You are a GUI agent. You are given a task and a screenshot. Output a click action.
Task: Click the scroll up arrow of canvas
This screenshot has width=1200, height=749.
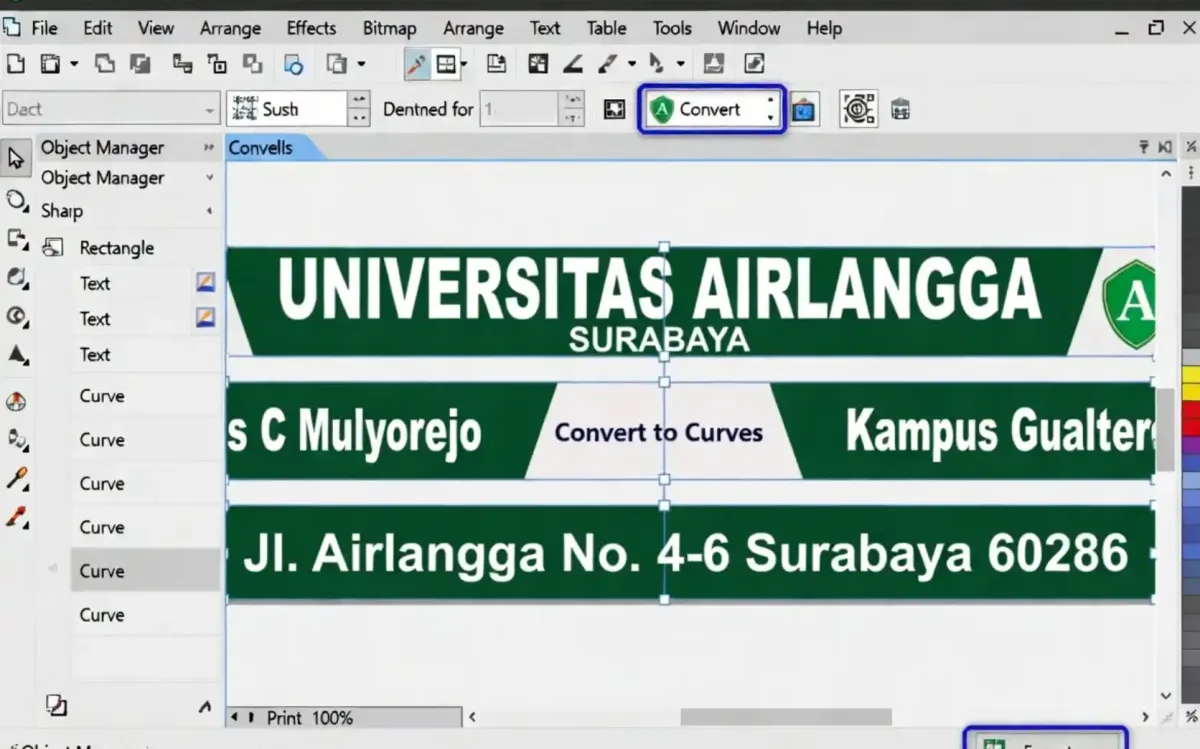(x=1166, y=173)
